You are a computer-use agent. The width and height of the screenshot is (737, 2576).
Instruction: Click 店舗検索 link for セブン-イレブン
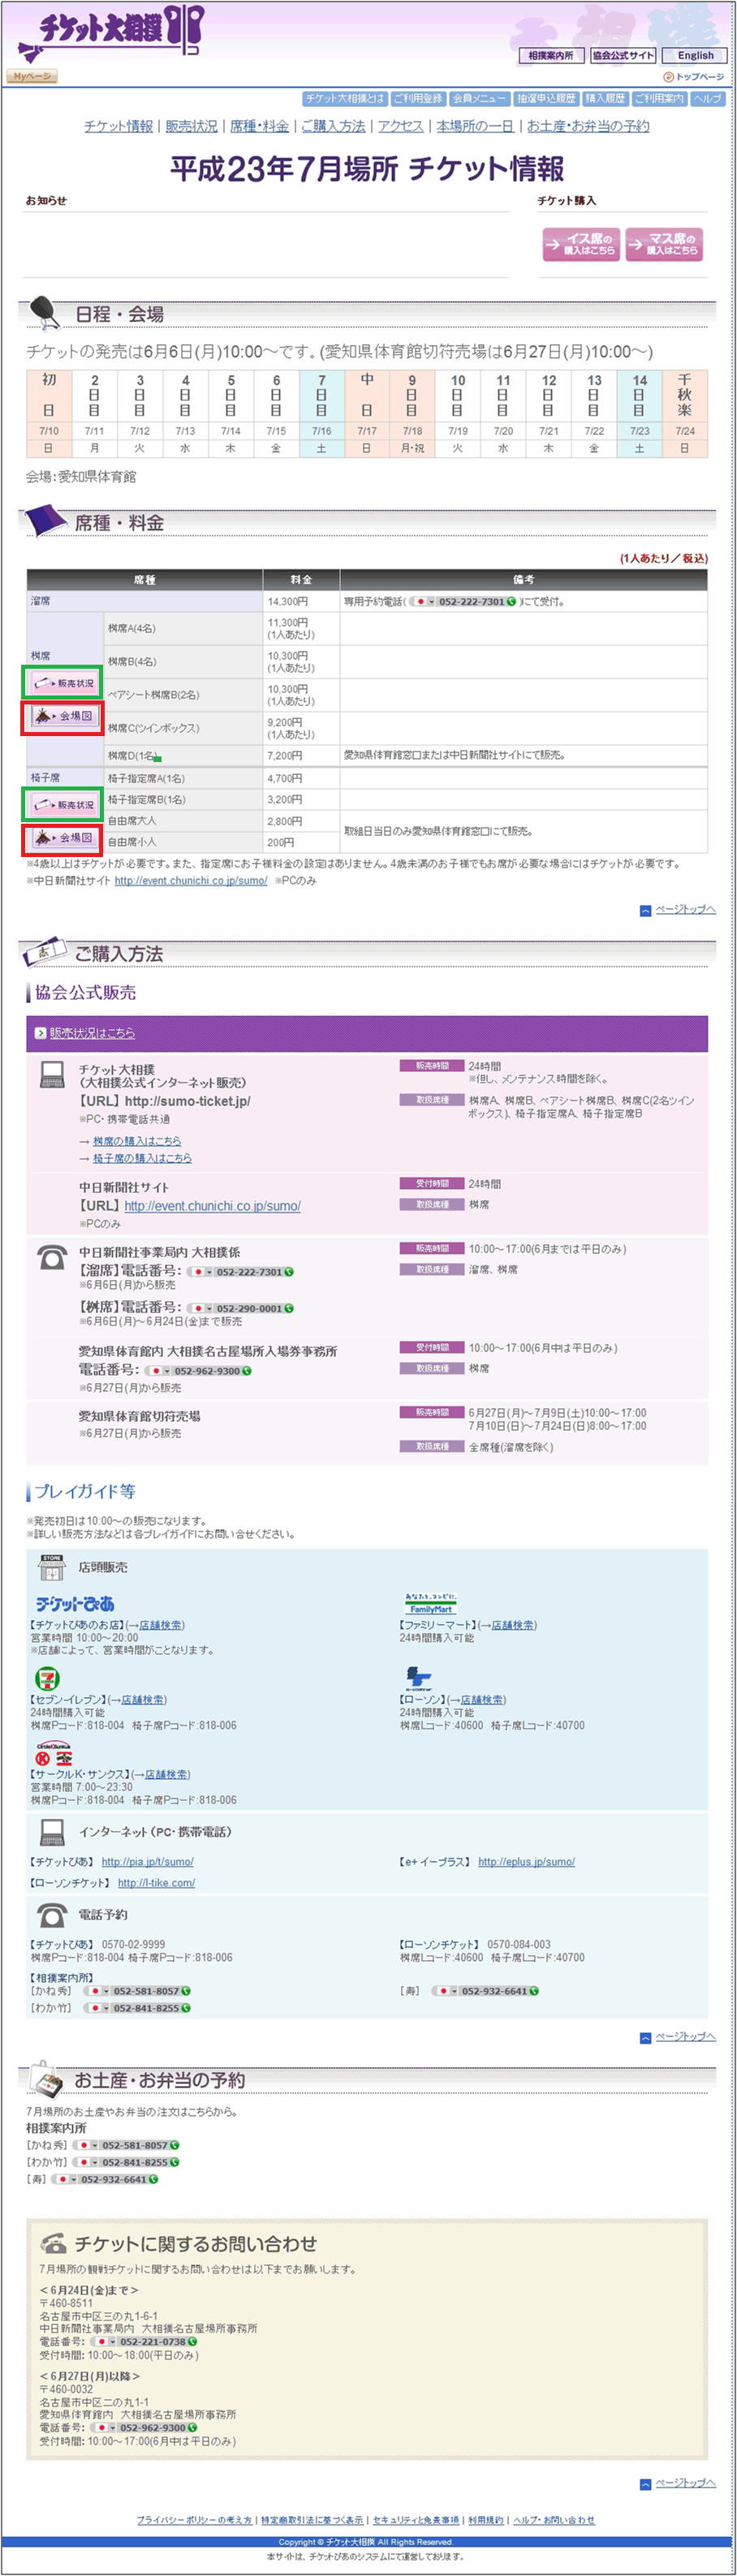click(143, 1700)
